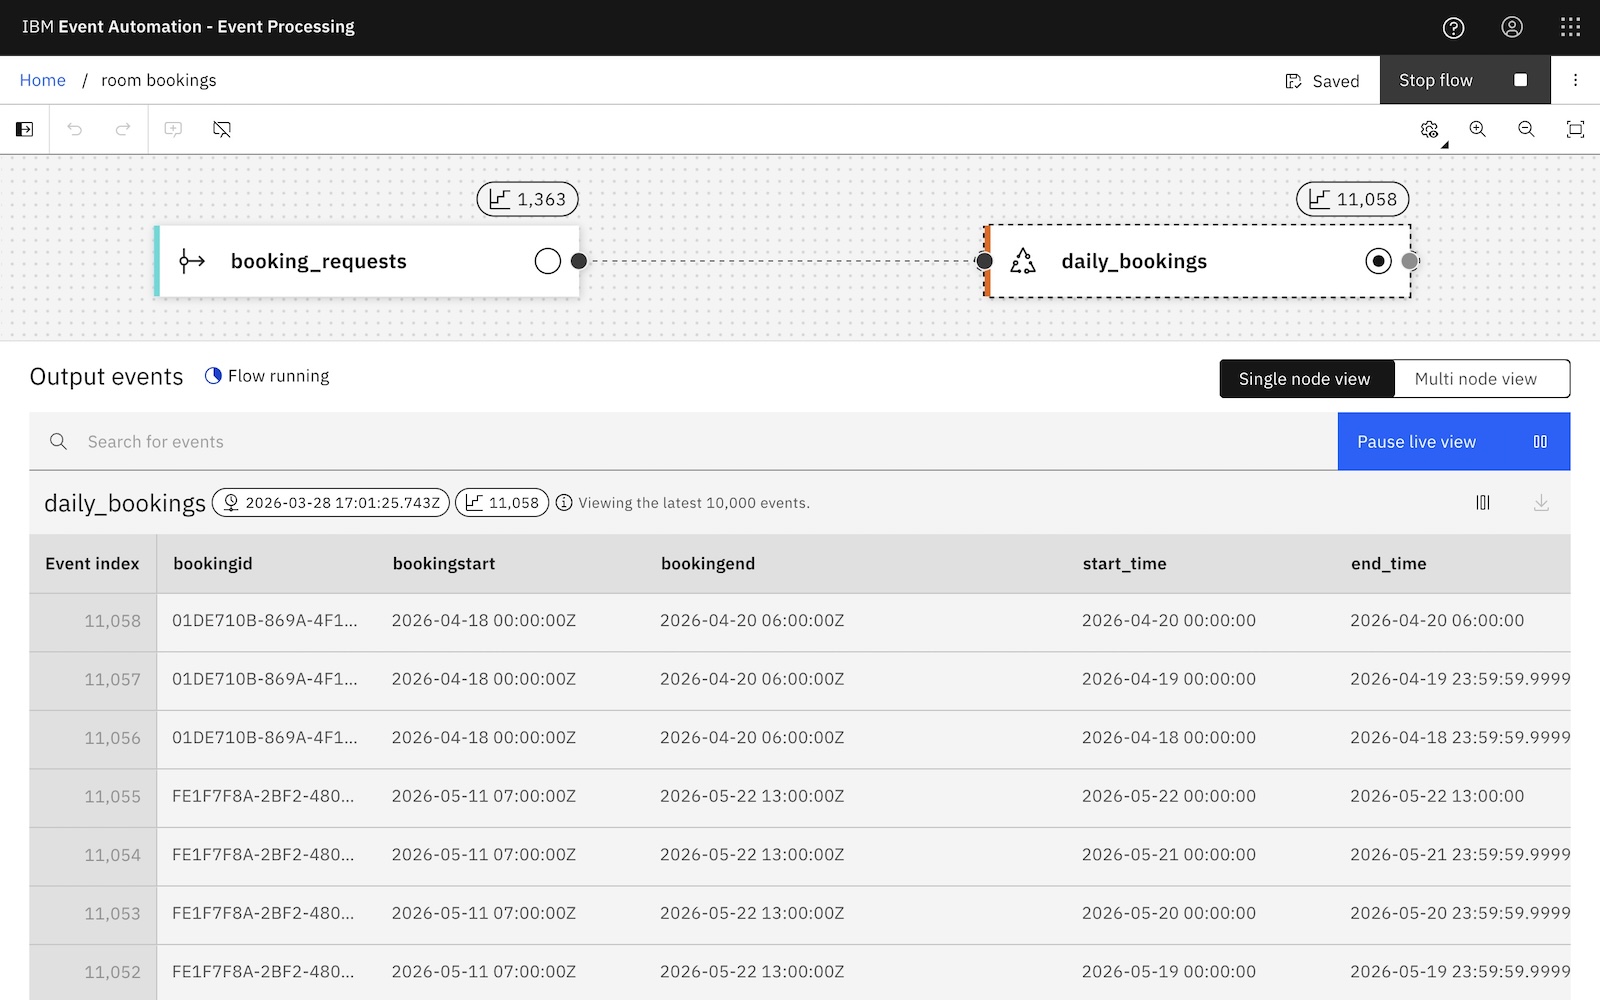Image resolution: width=1600 pixels, height=1000 pixels.
Task: Switch to Single node view
Action: (x=1305, y=379)
